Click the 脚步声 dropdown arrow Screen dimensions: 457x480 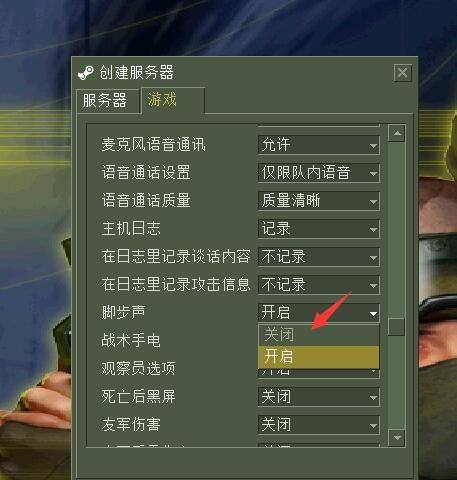(373, 314)
